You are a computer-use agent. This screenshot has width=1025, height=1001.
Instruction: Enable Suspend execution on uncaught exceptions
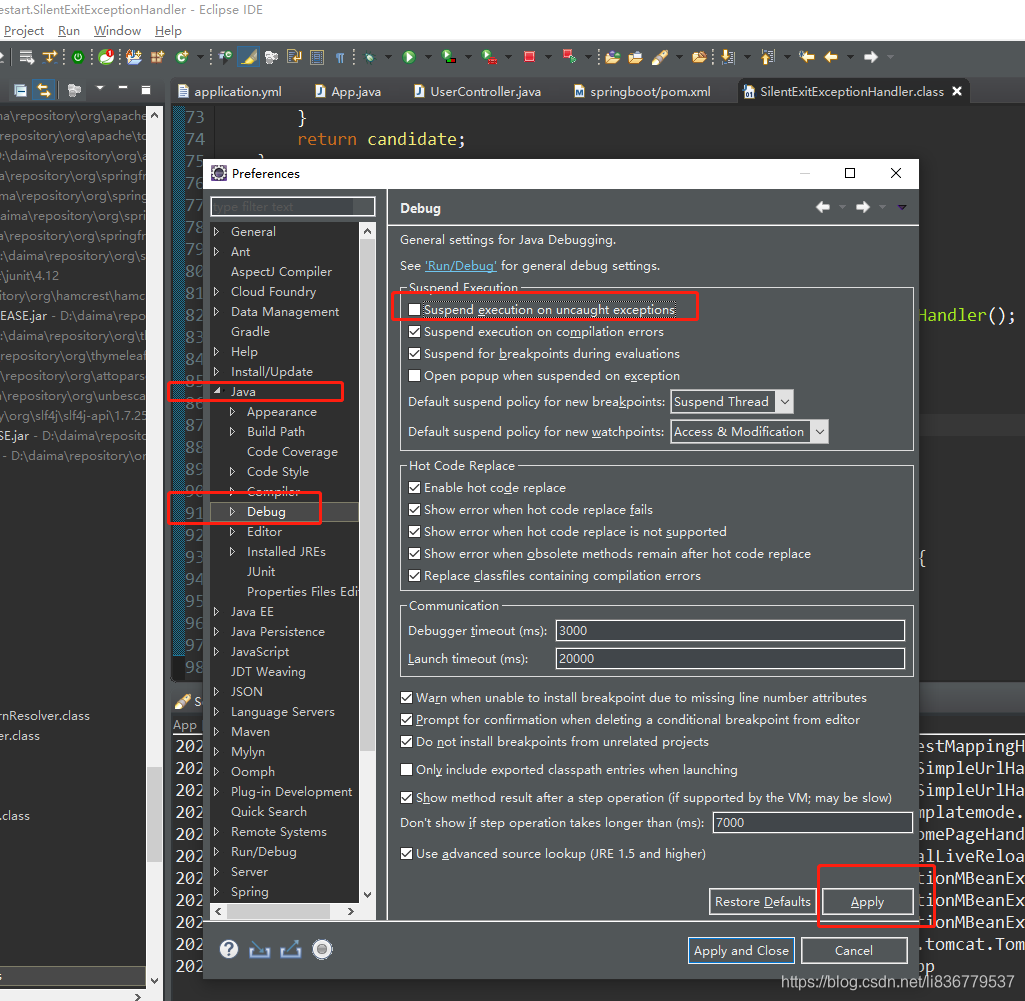(414, 309)
